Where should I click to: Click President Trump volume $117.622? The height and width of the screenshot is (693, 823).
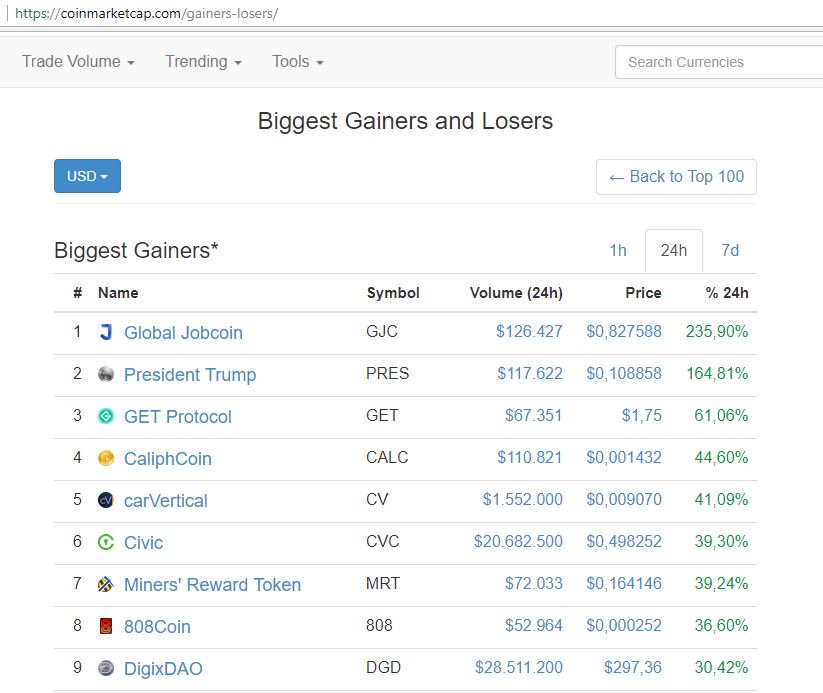(x=530, y=373)
